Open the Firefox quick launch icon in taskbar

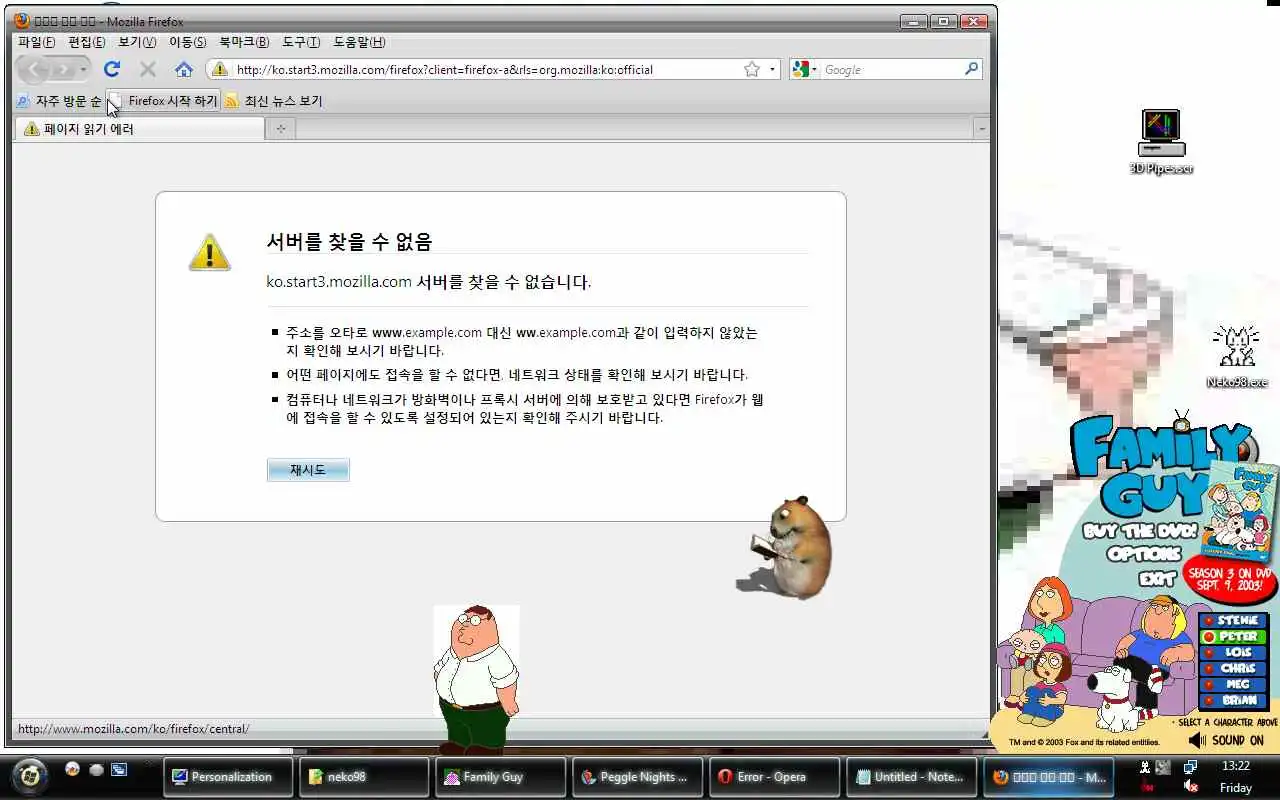[72, 769]
